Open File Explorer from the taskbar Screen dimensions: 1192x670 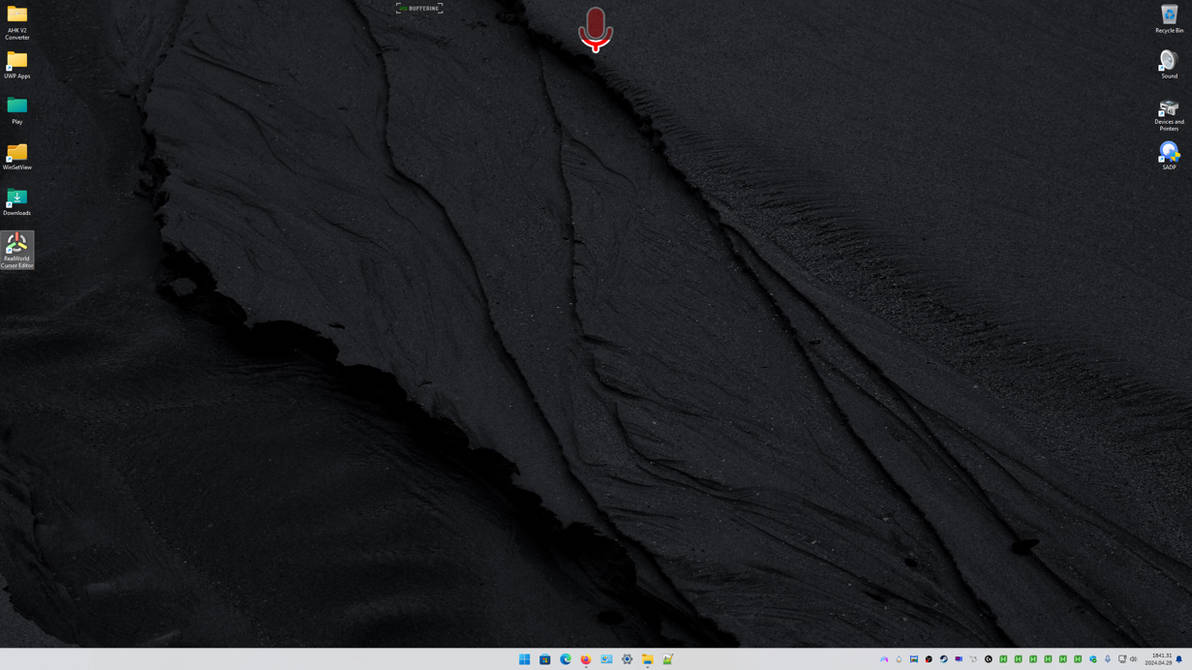click(647, 659)
